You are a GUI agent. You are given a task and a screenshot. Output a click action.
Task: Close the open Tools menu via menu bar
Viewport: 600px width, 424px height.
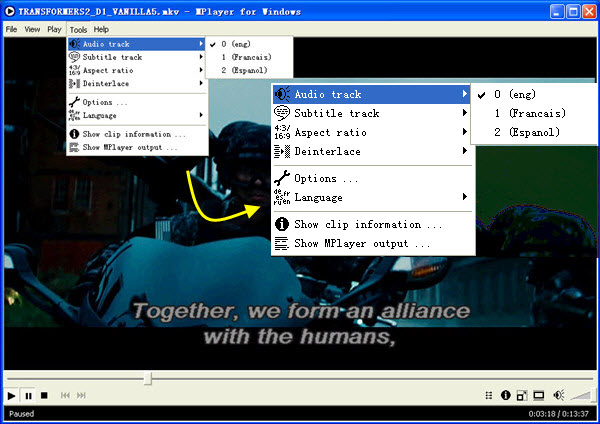coord(78,29)
